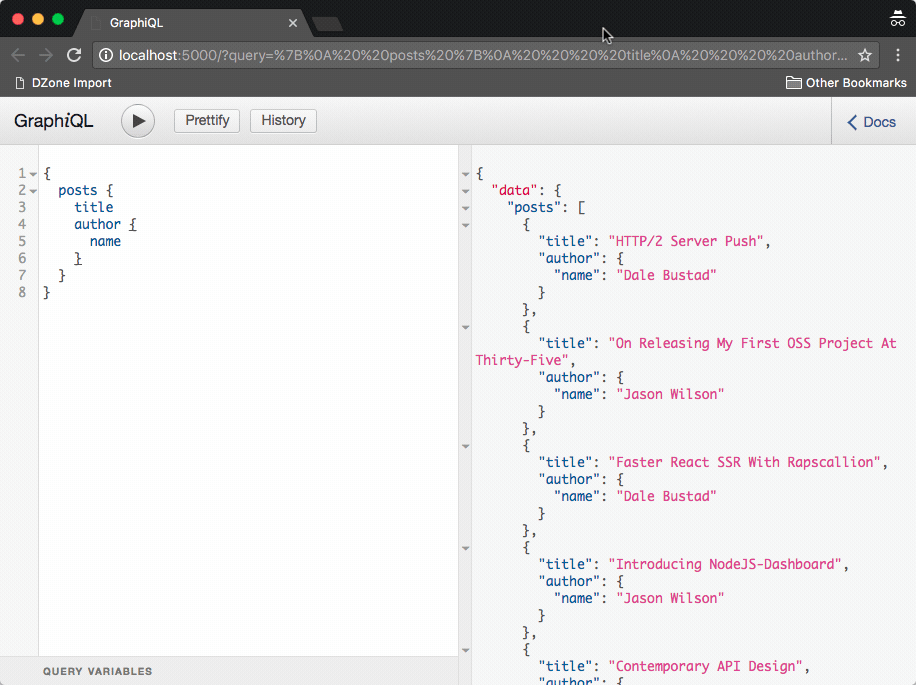Go back in browser history

(18, 55)
